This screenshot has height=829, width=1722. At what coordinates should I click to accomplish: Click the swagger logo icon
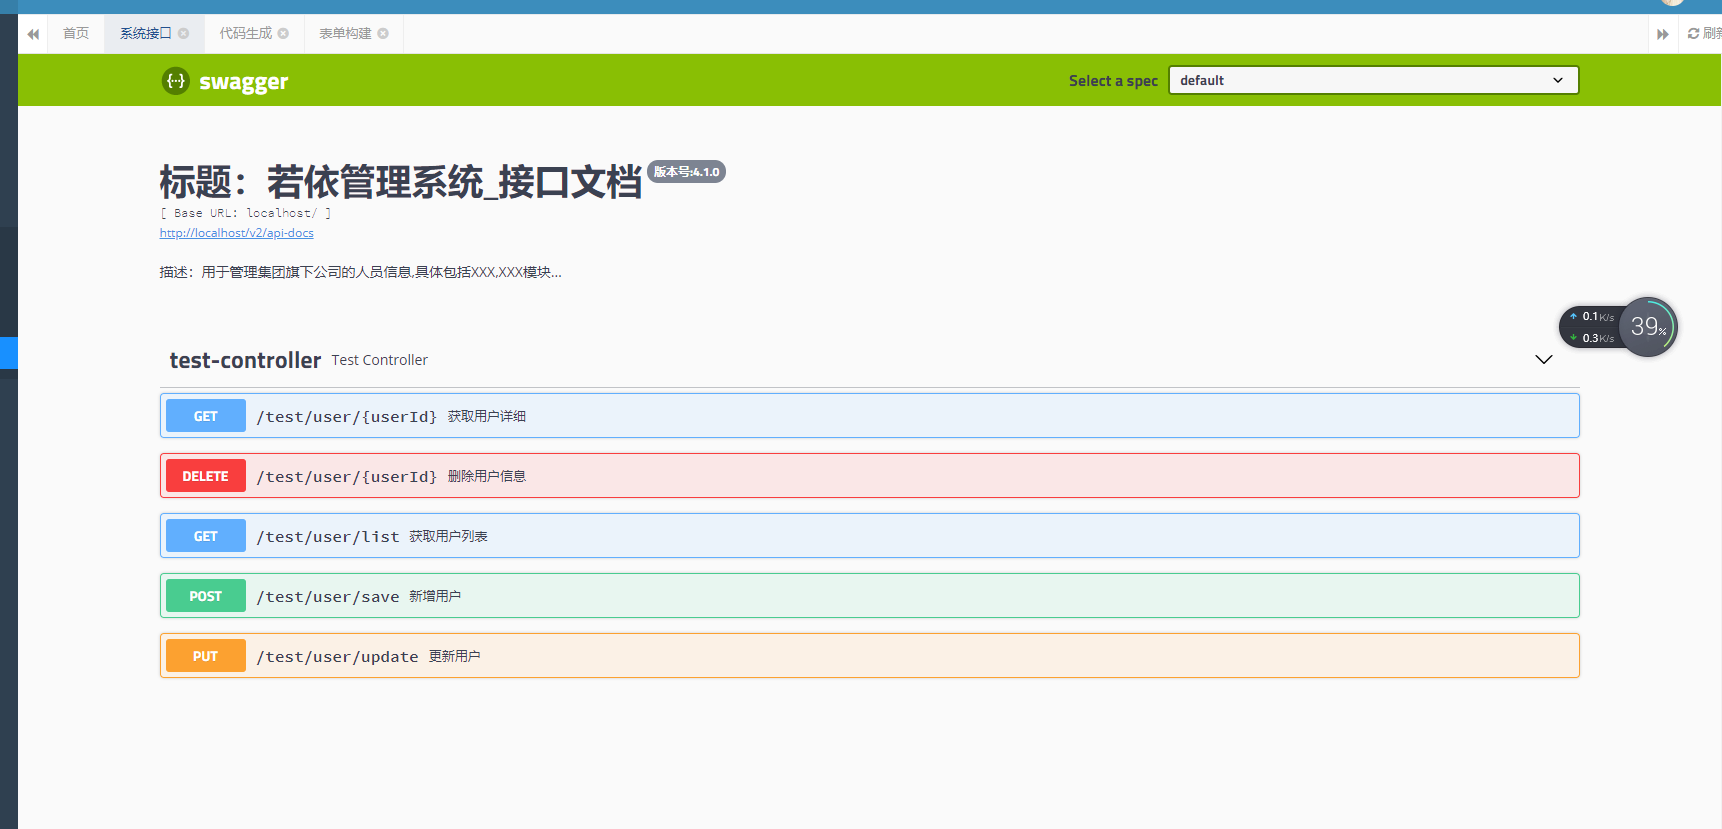[x=176, y=81]
